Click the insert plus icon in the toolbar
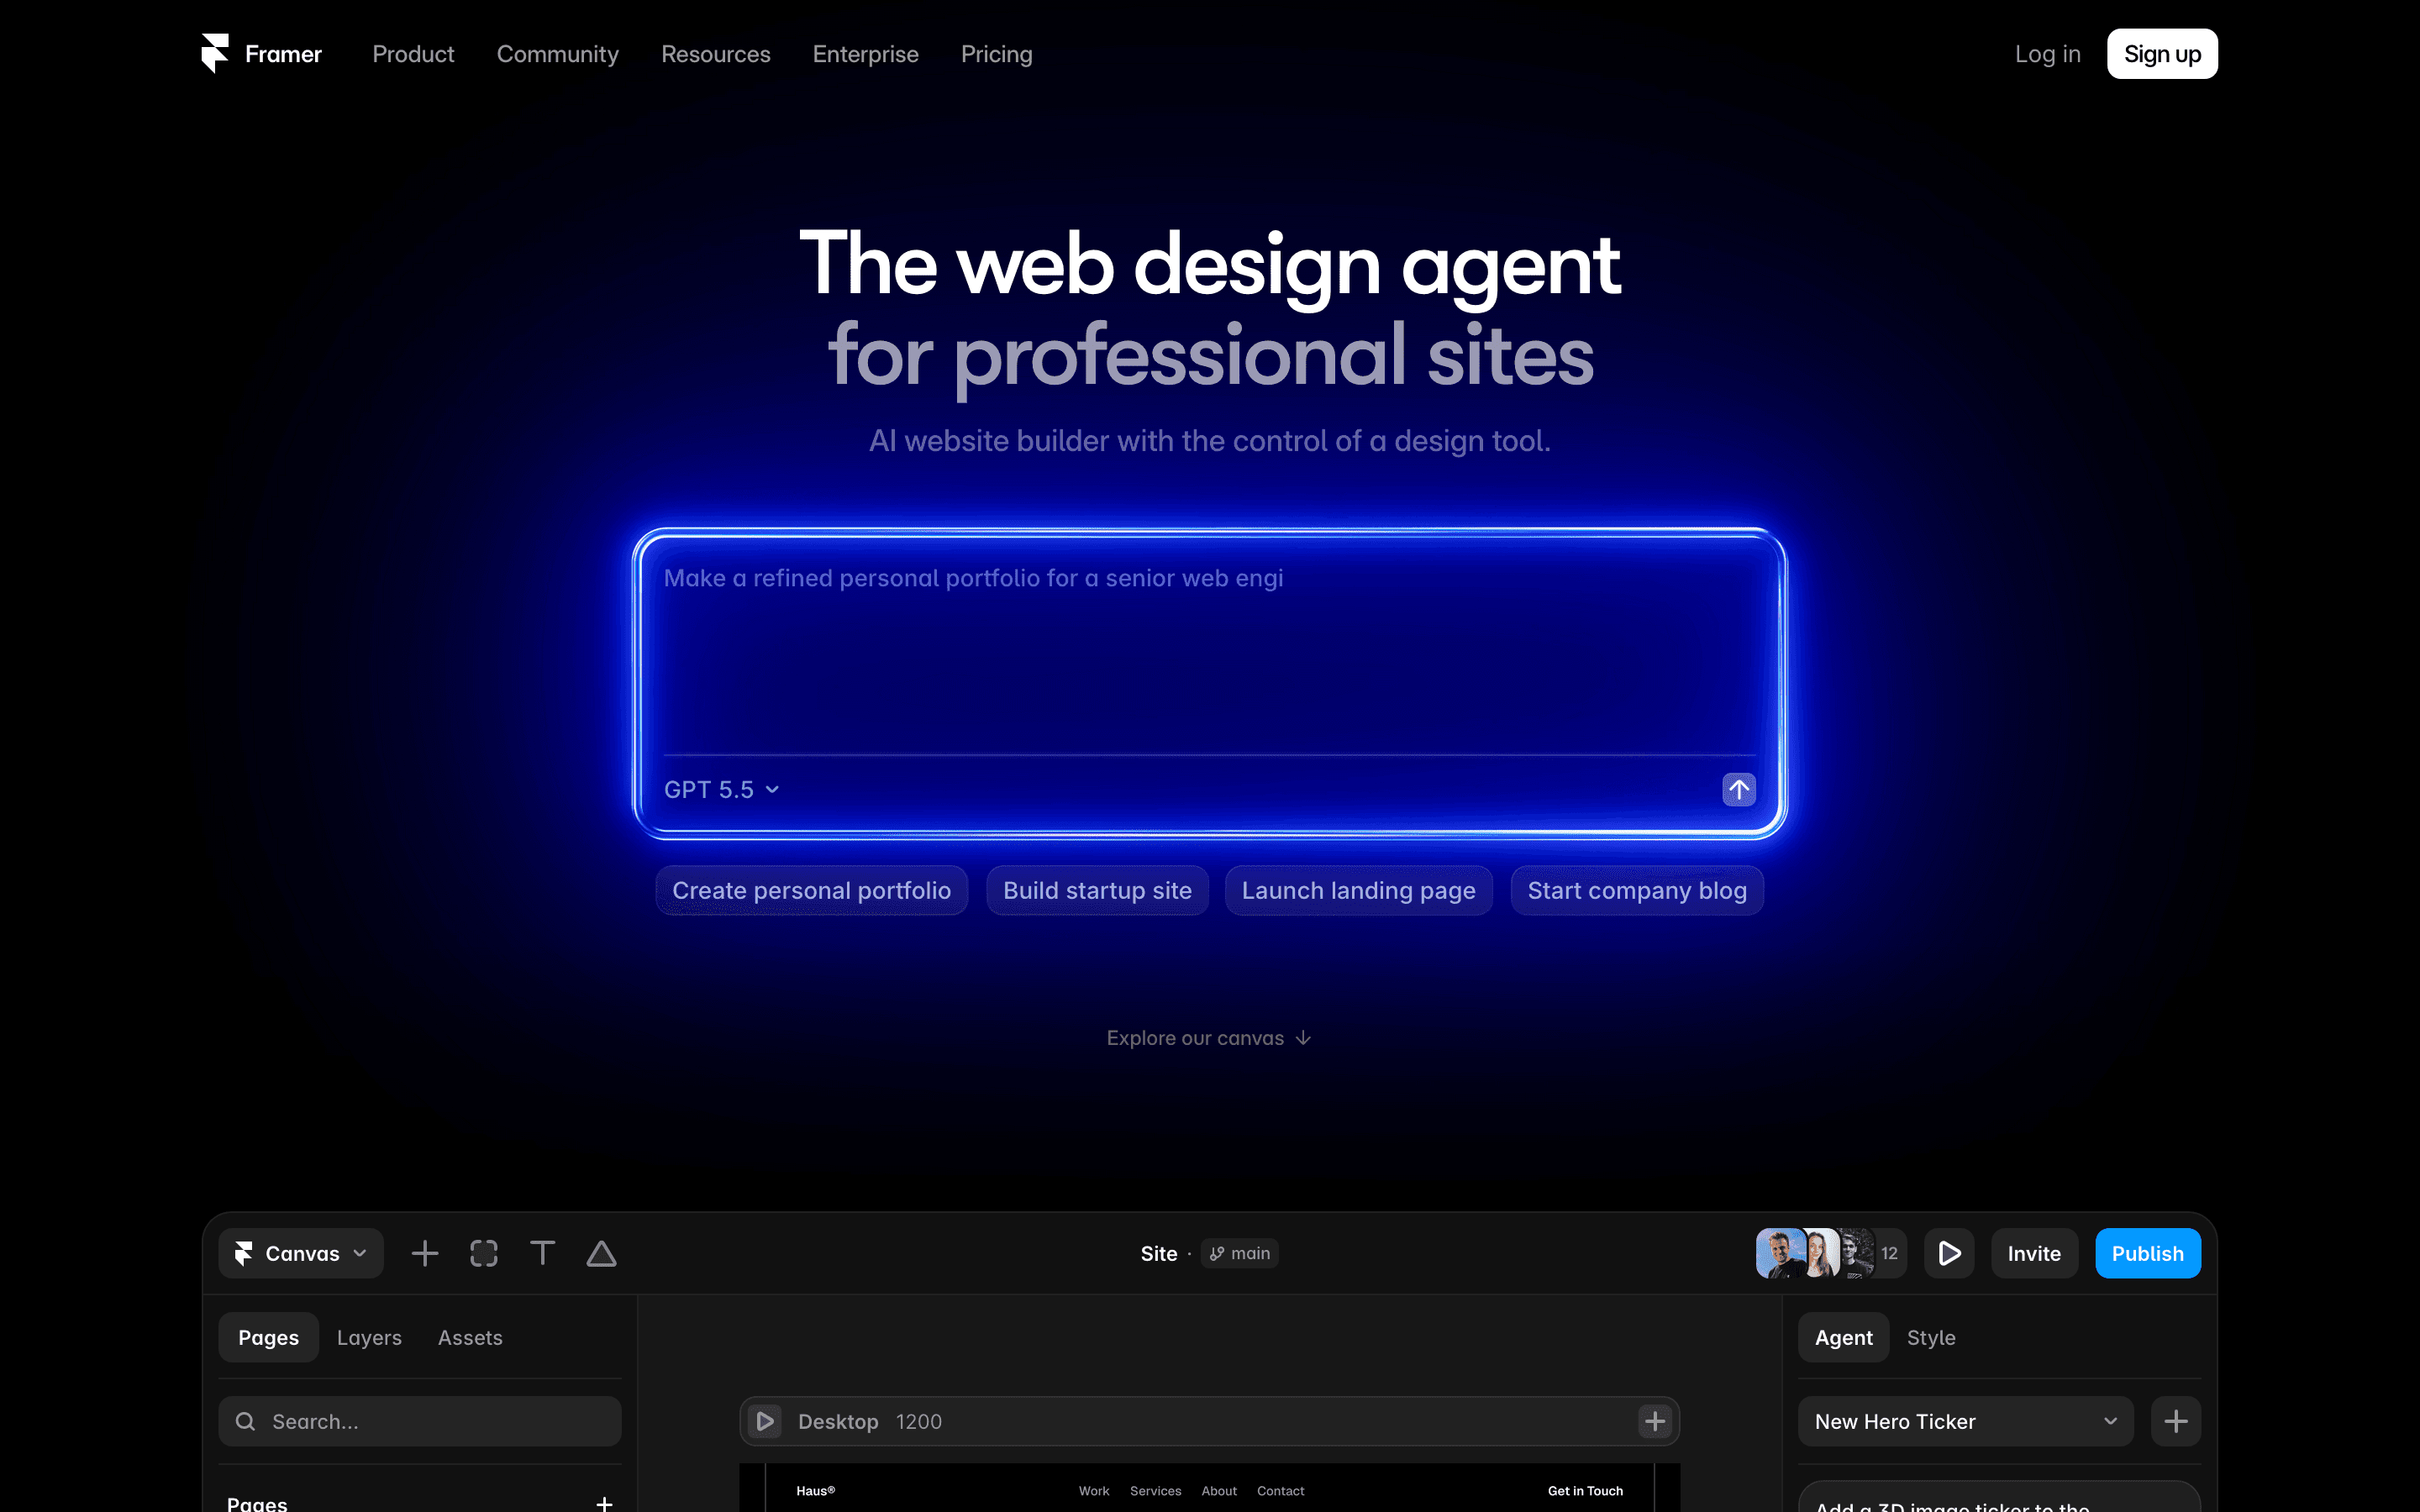This screenshot has height=1512, width=2420. 425,1253
